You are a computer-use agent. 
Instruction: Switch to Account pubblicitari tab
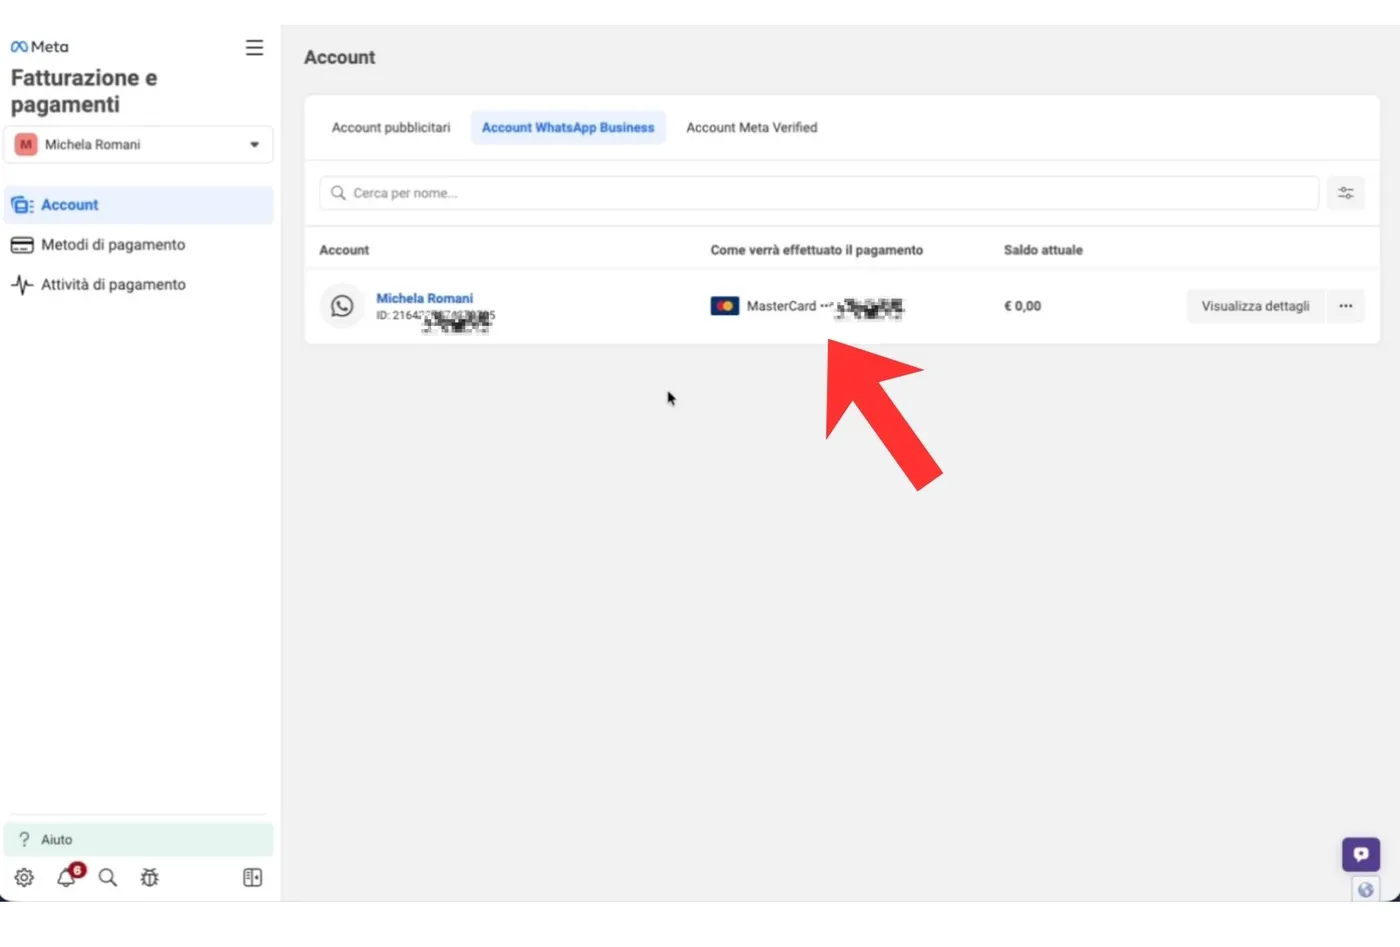click(391, 127)
